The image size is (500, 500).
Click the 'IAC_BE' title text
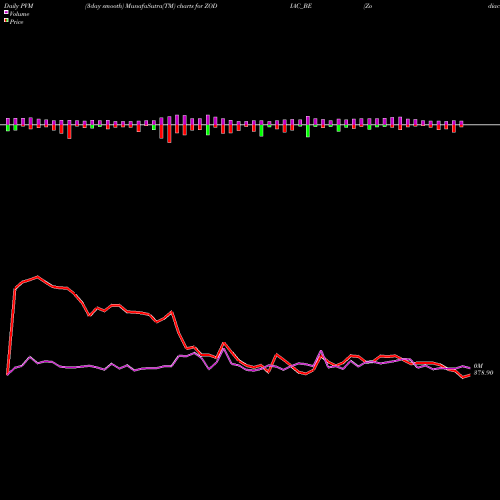click(301, 6)
